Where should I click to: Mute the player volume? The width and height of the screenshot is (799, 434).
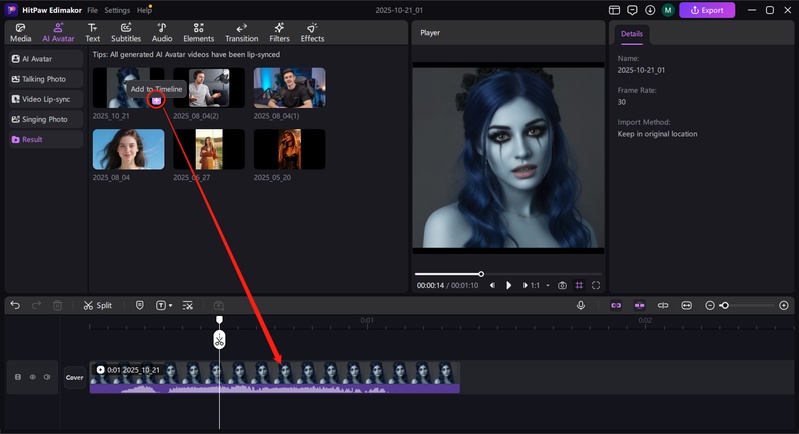[492, 285]
